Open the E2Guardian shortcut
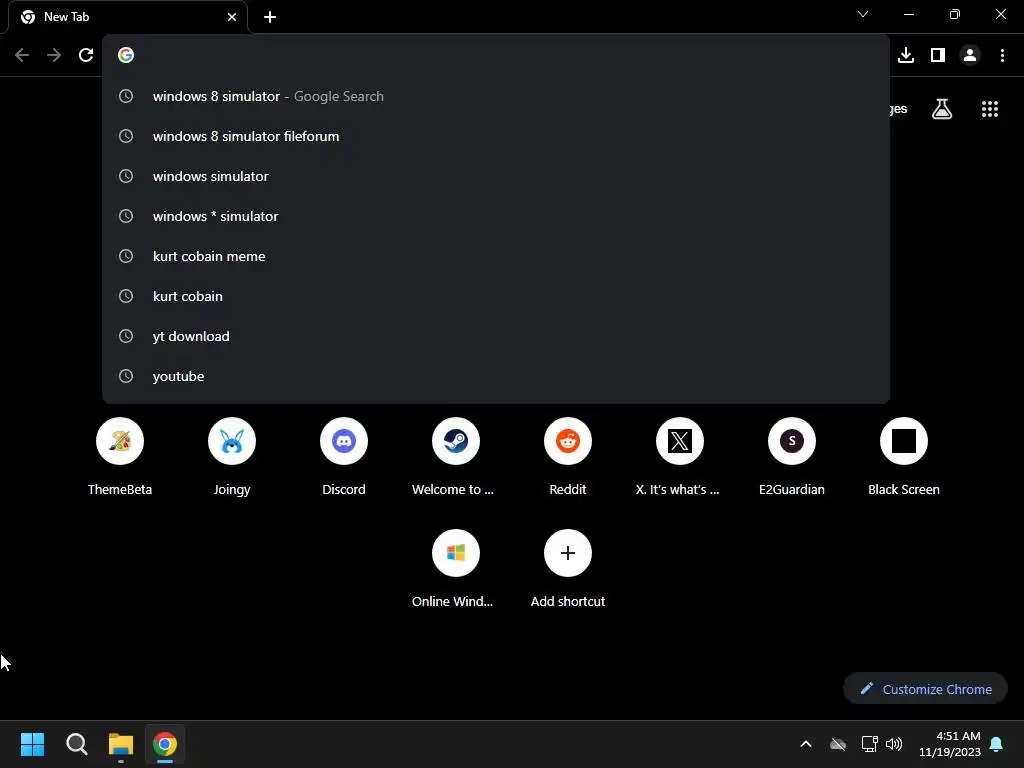This screenshot has width=1024, height=768. pos(792,441)
